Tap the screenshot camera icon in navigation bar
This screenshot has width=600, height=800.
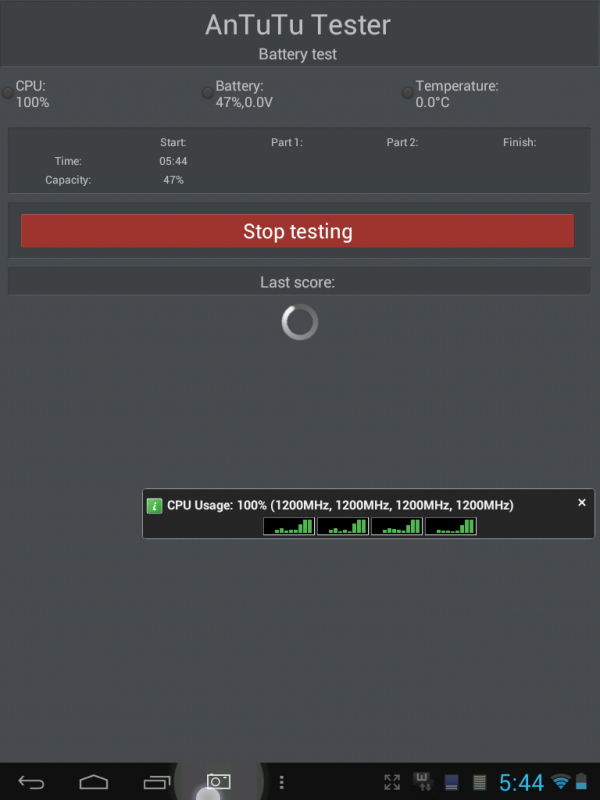[x=218, y=781]
